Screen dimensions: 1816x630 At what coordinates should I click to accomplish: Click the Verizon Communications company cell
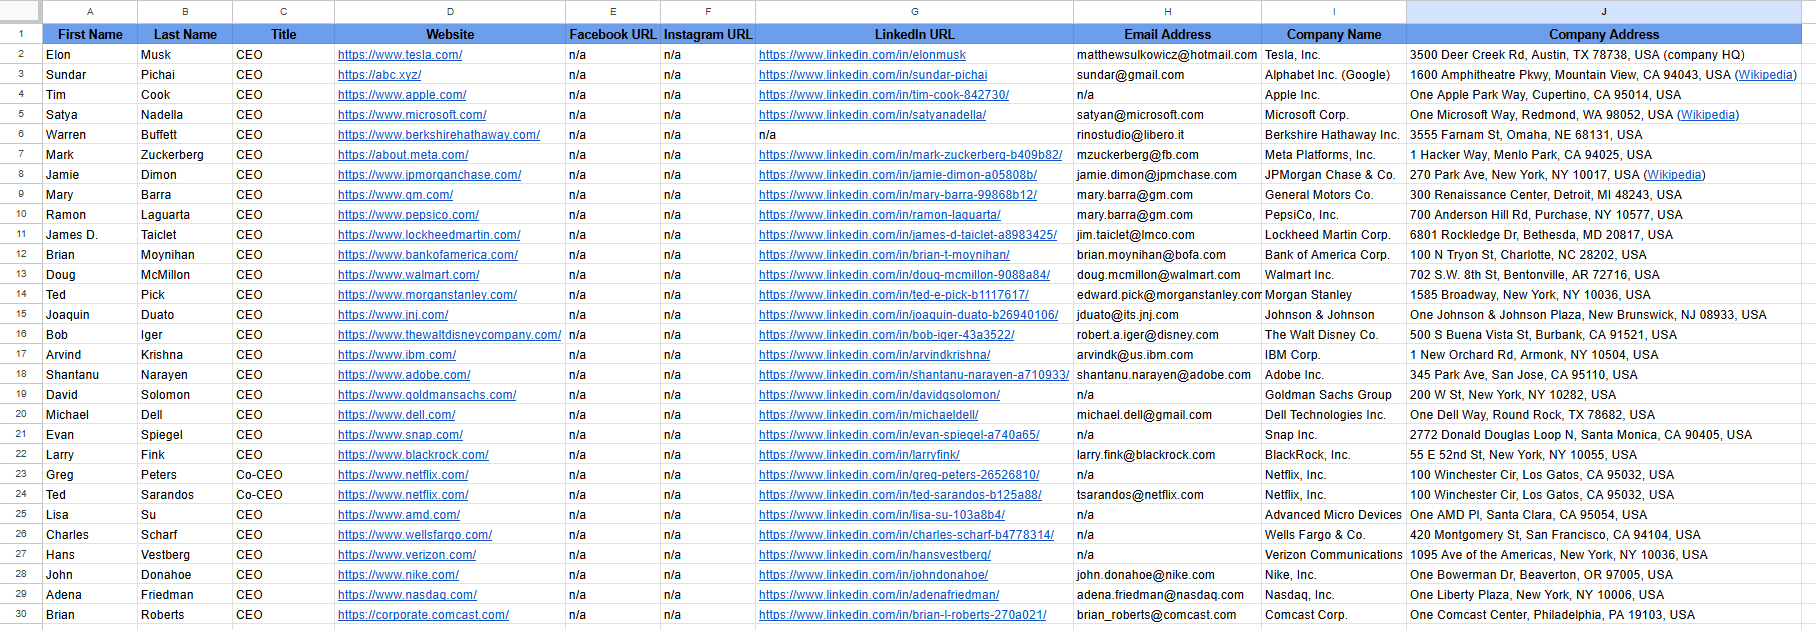point(1334,555)
